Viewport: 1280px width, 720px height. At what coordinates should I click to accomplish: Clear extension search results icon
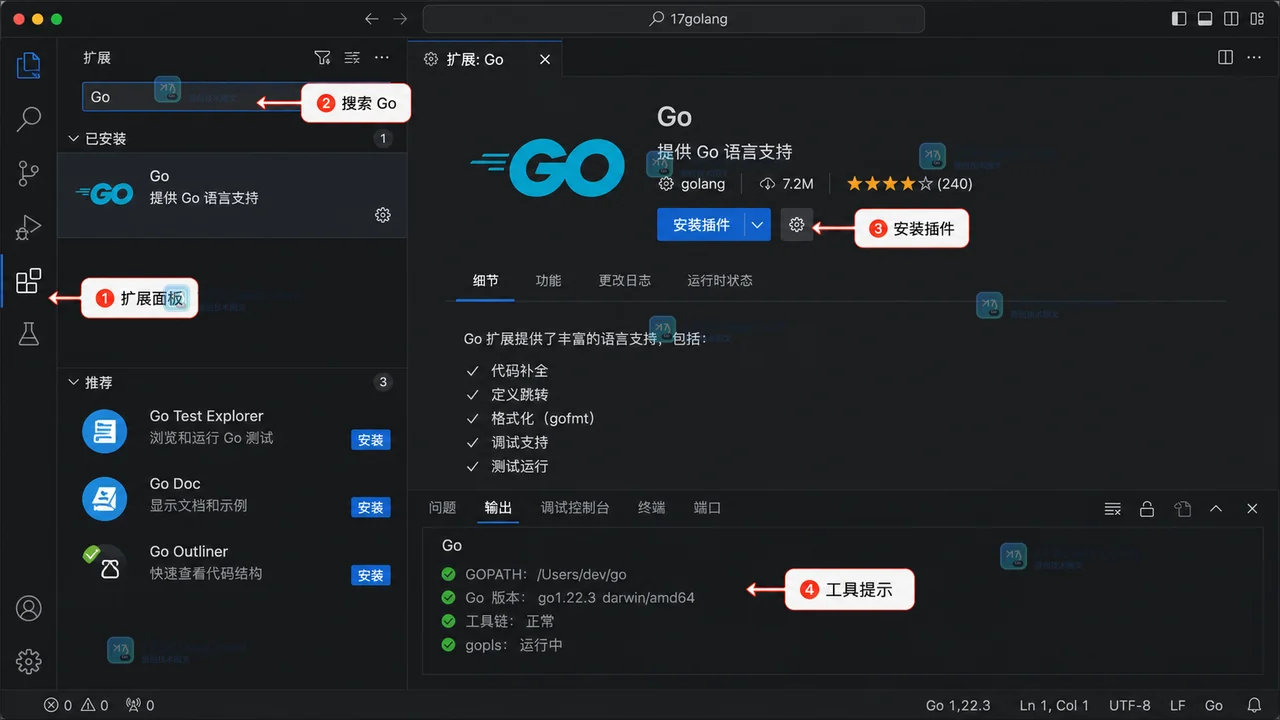[x=352, y=58]
